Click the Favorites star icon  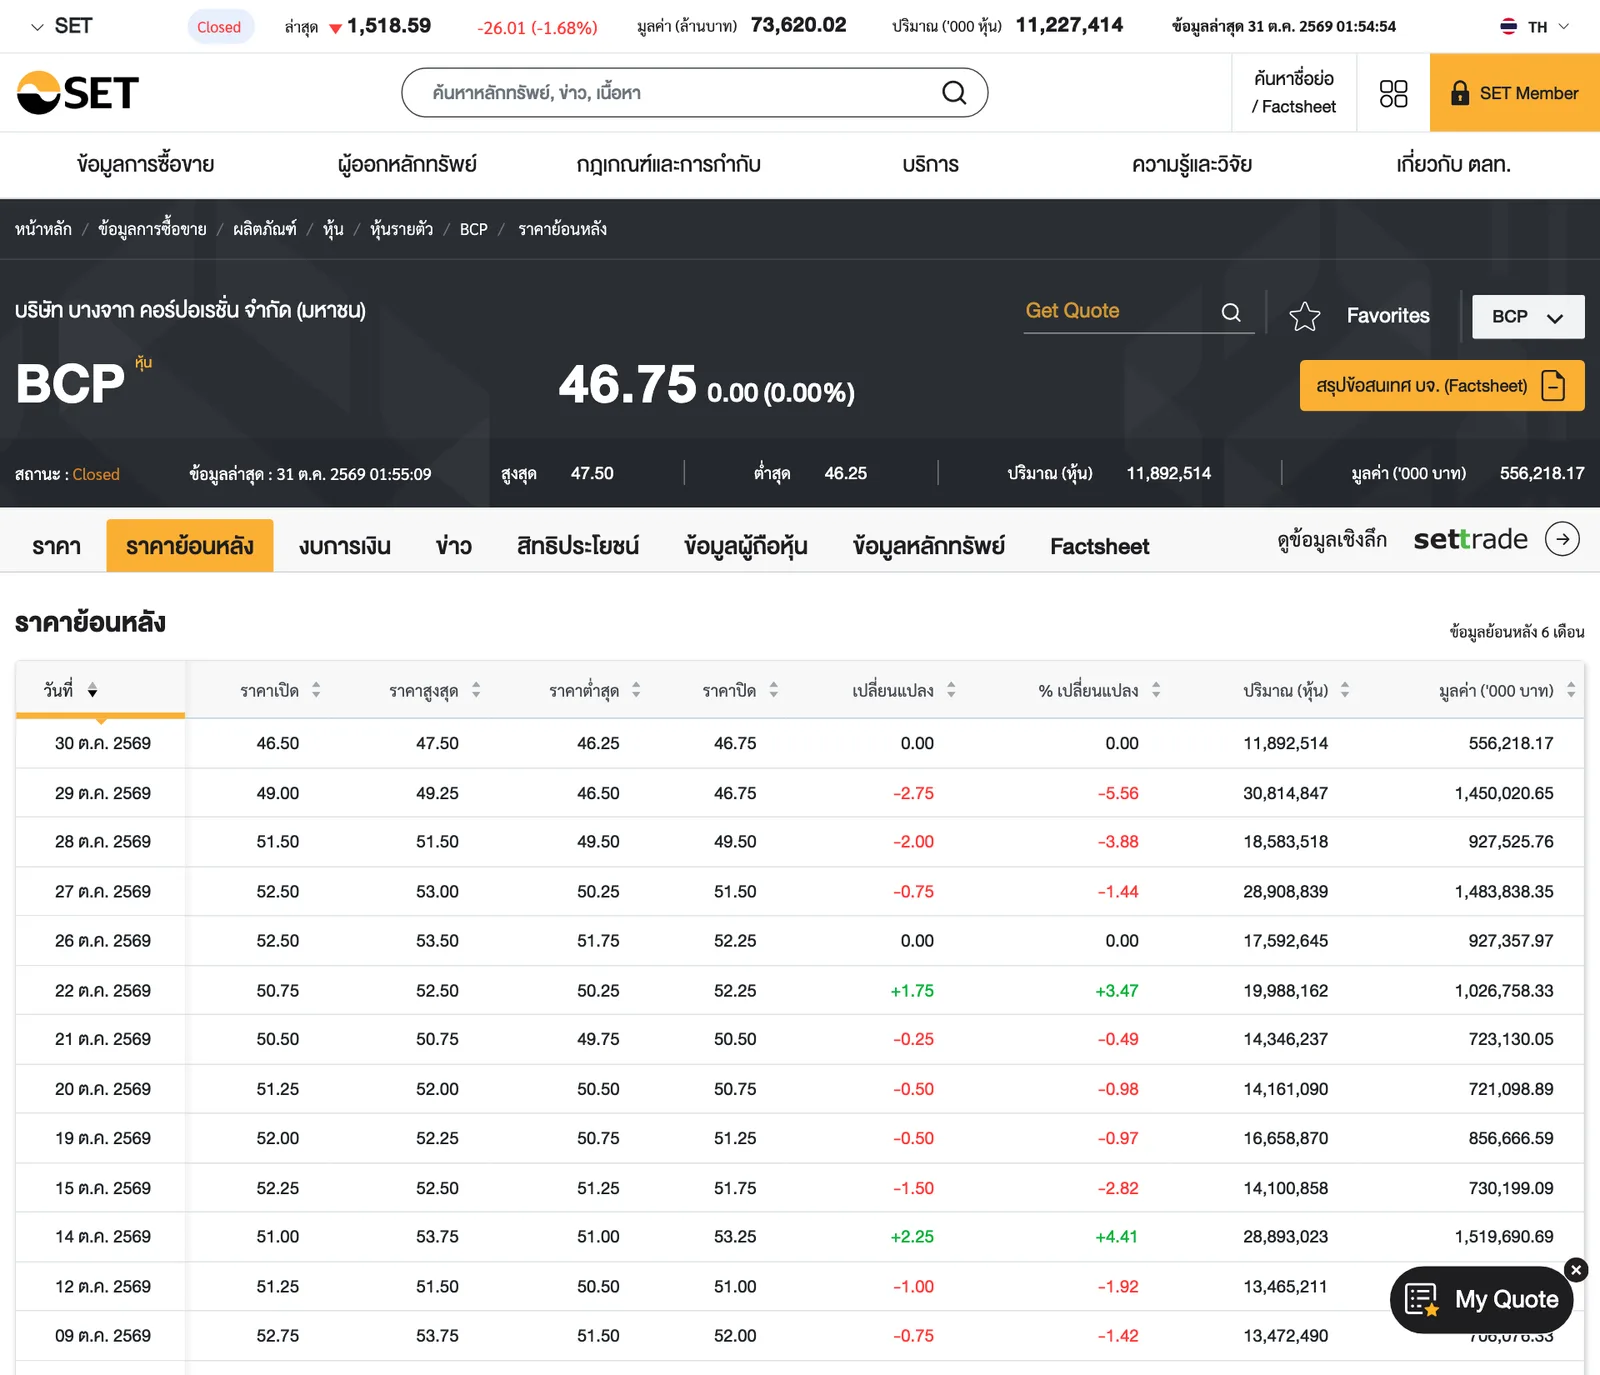click(x=1305, y=316)
